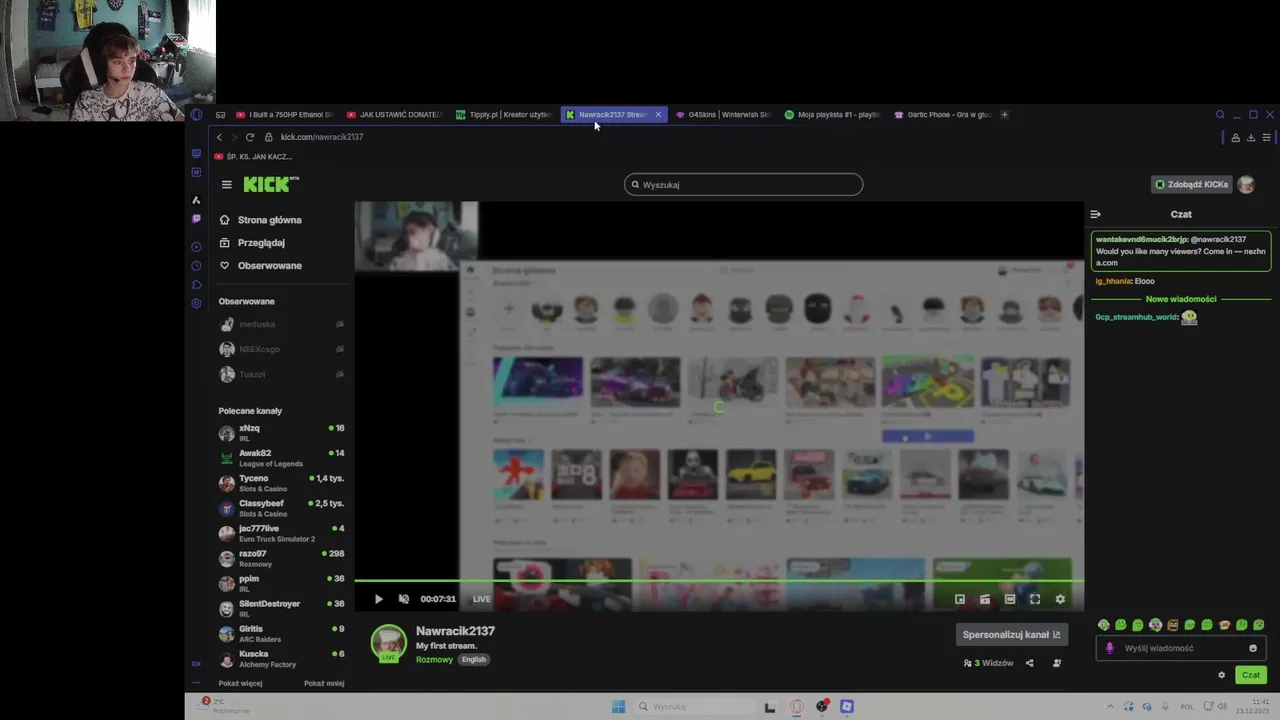The image size is (1280, 720).
Task: Open Opera sidebar history clock
Action: 196,266
